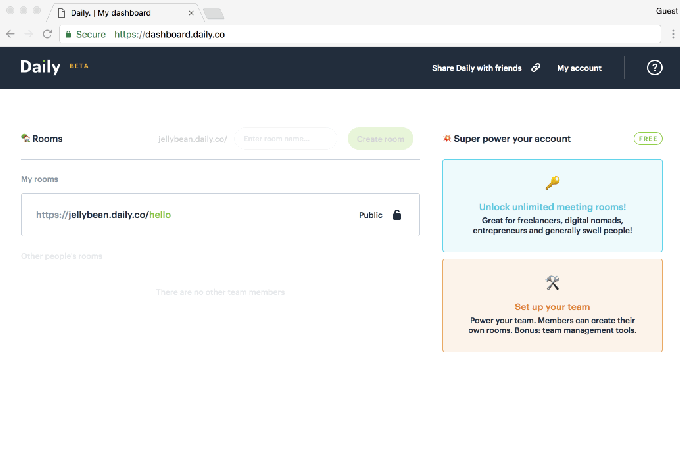Click the Other people's rooms label
The image size is (680, 470).
62,256
